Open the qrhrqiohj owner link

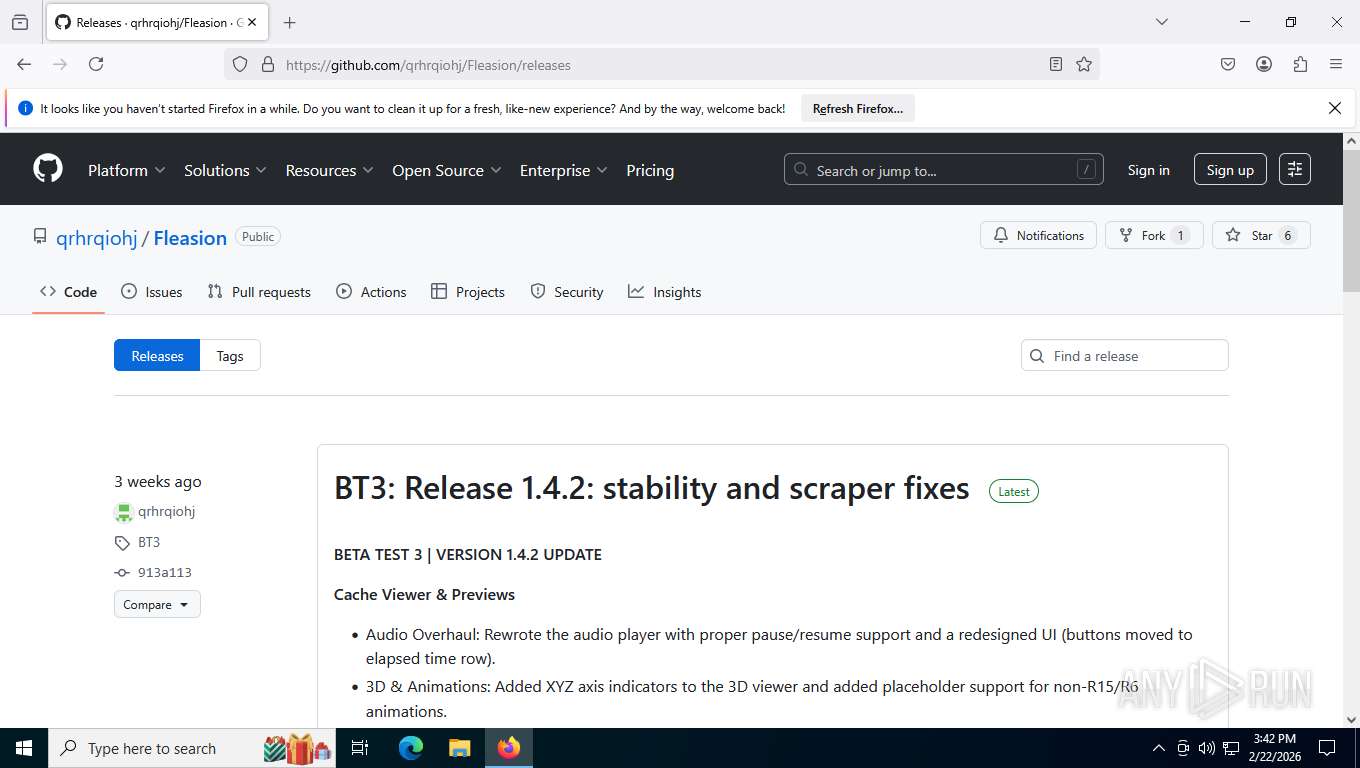click(96, 238)
